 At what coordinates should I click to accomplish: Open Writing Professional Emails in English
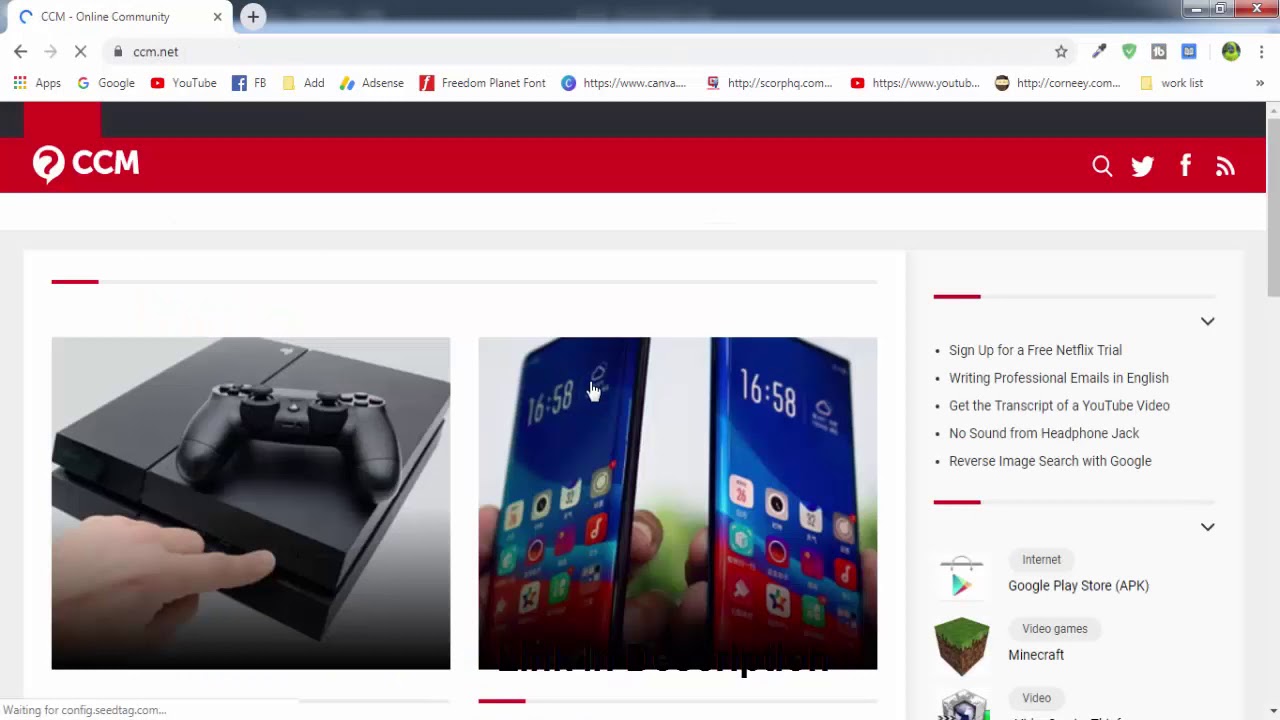[x=1058, y=378]
